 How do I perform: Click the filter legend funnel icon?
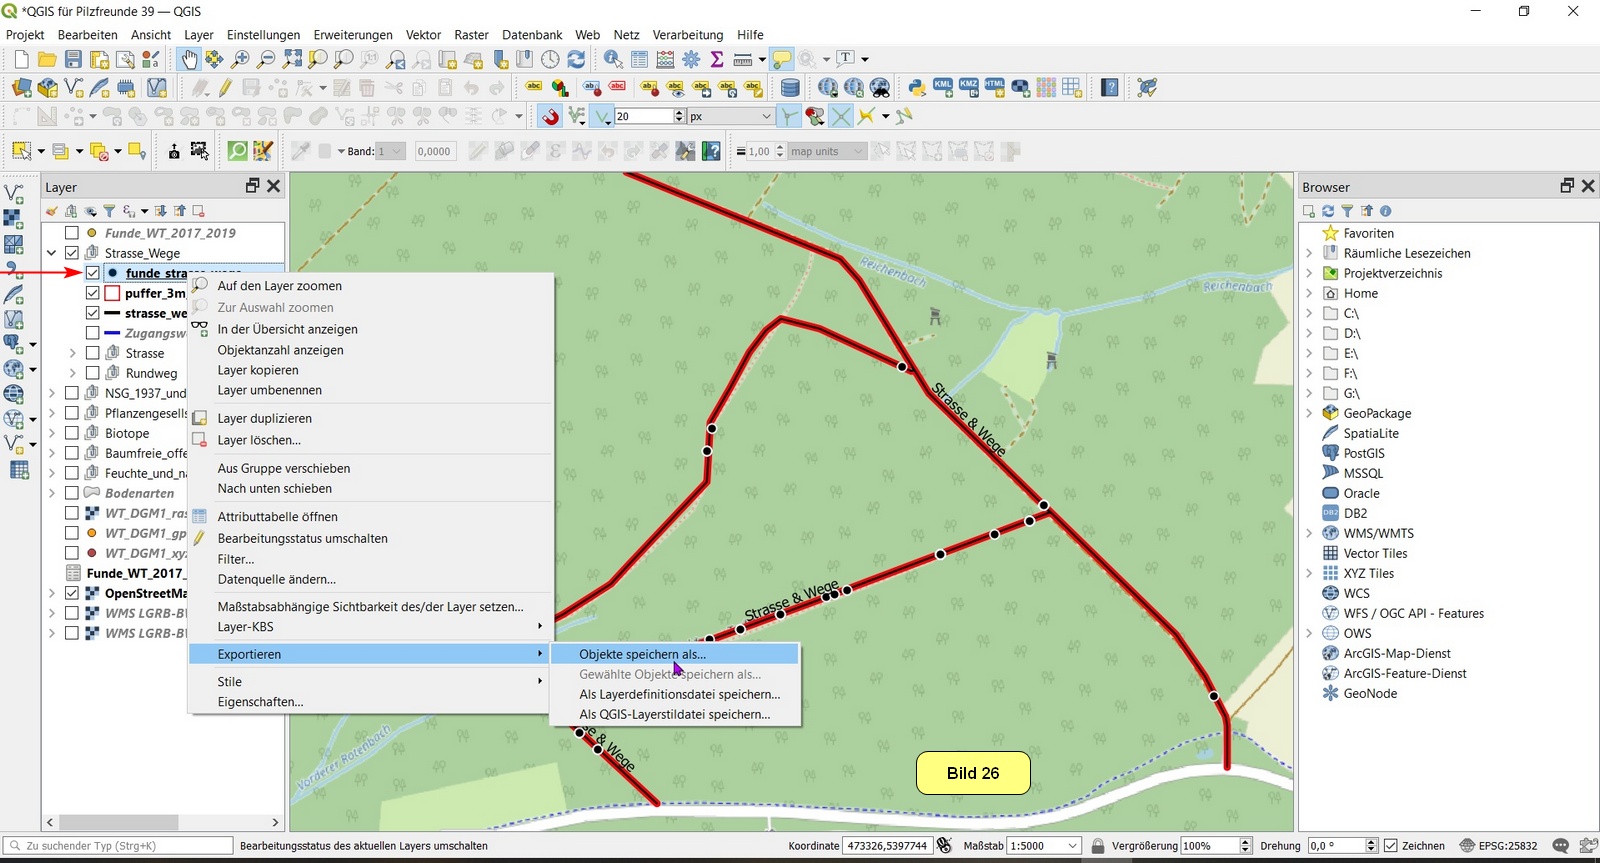(x=109, y=211)
